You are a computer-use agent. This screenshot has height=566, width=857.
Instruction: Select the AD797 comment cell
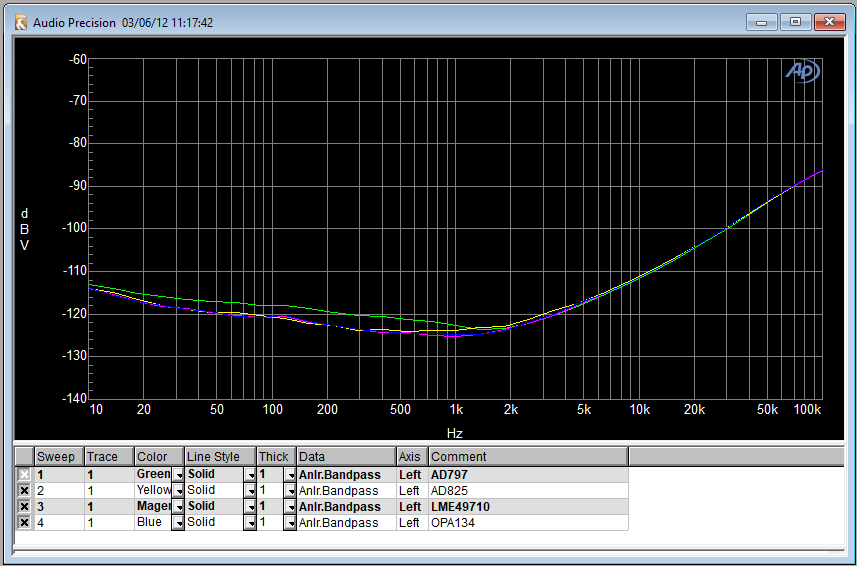tap(528, 475)
